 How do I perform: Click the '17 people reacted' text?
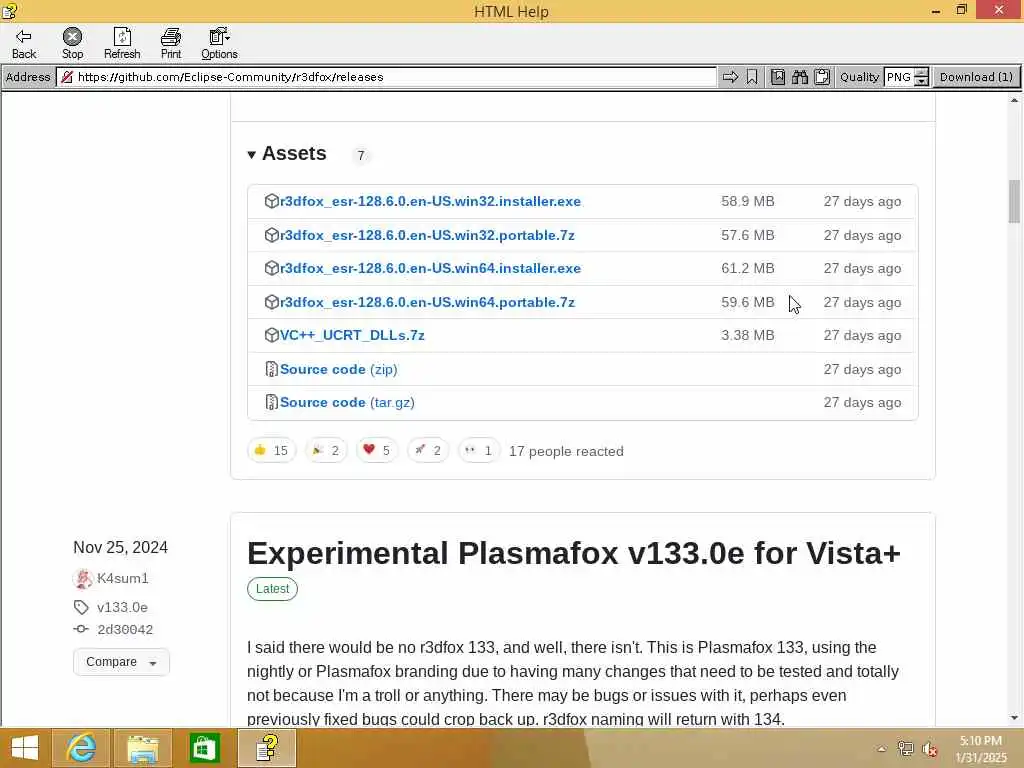566,451
